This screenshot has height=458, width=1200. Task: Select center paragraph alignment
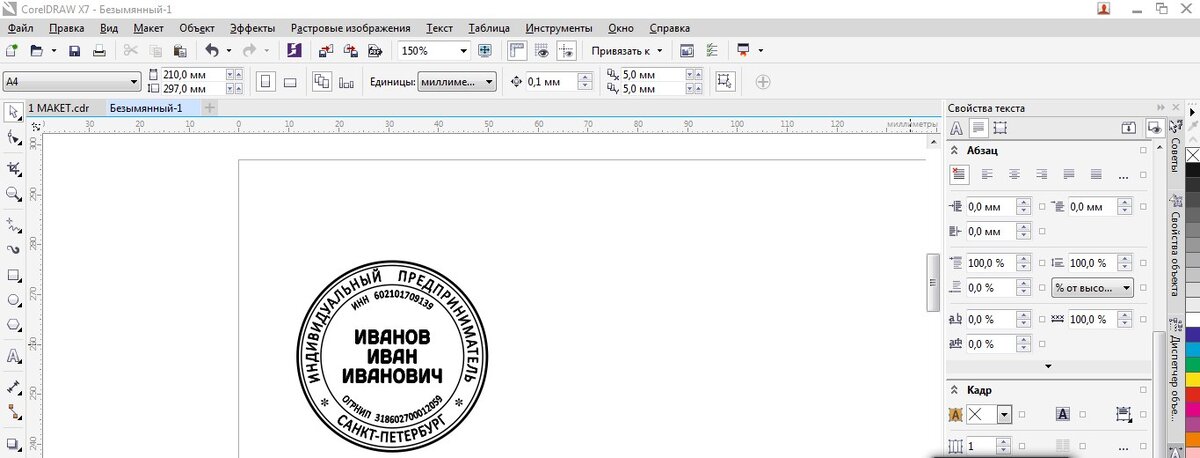point(1014,174)
